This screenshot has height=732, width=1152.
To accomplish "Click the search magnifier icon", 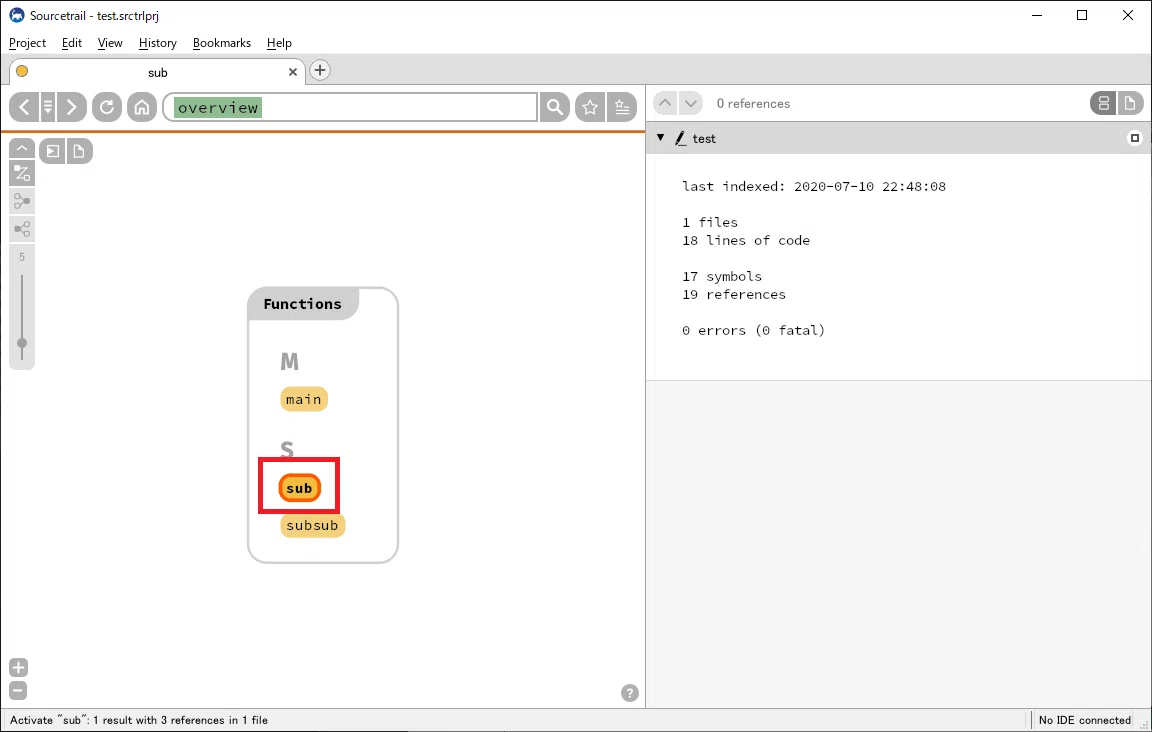I will pyautogui.click(x=555, y=107).
